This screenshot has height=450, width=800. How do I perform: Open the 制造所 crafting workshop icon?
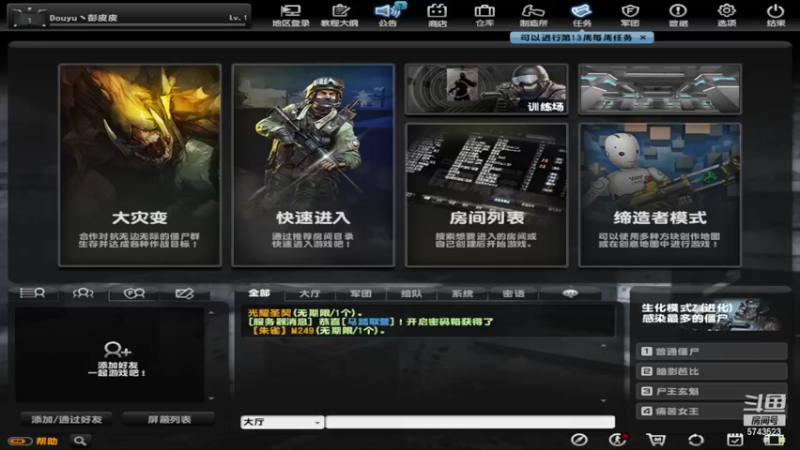click(x=533, y=15)
